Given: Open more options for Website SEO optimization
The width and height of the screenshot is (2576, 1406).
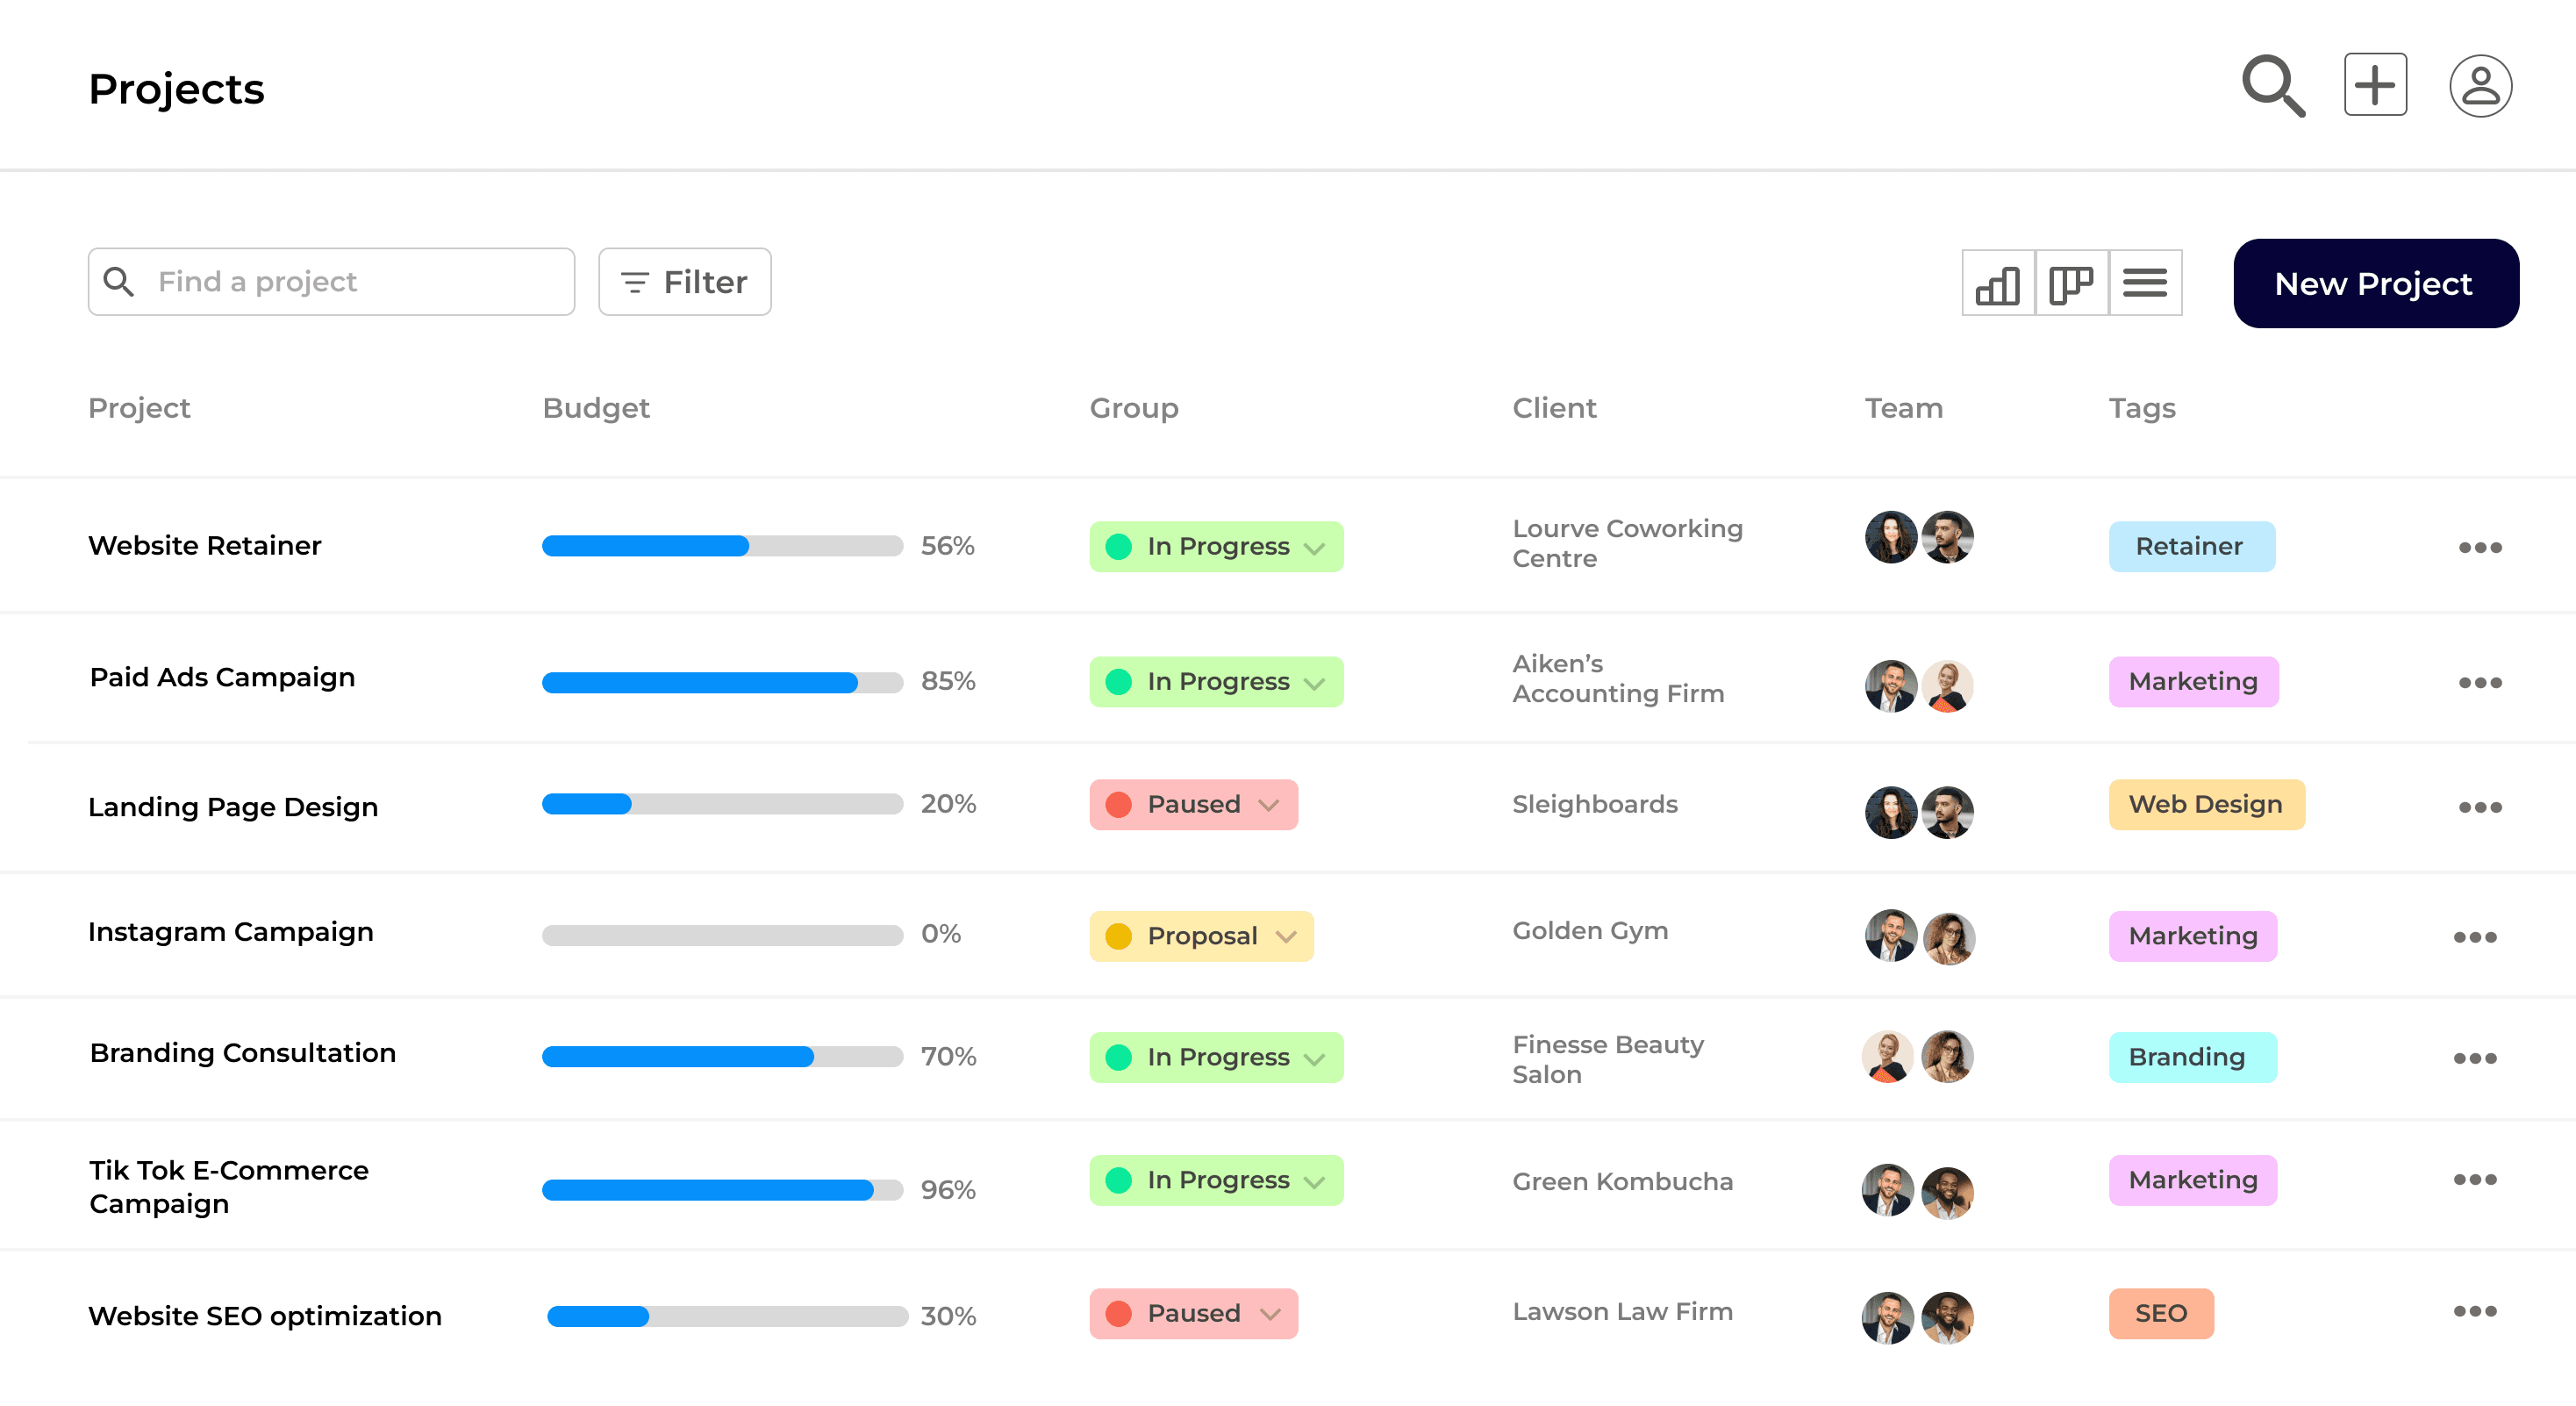Looking at the screenshot, I should tap(2474, 1311).
